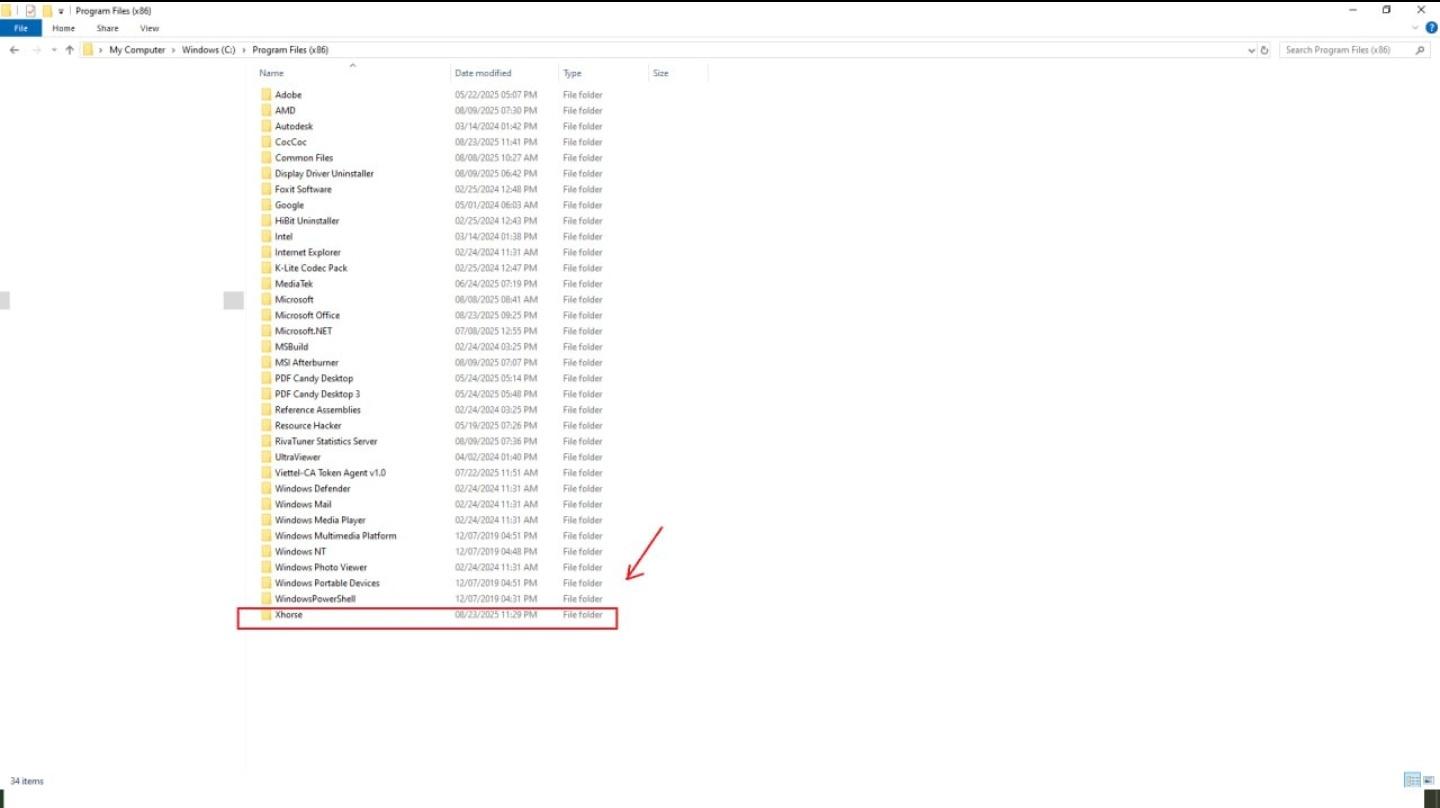Image resolution: width=1440 pixels, height=808 pixels.
Task: Navigate to Windows (C:) in the breadcrumb
Action: pos(209,50)
